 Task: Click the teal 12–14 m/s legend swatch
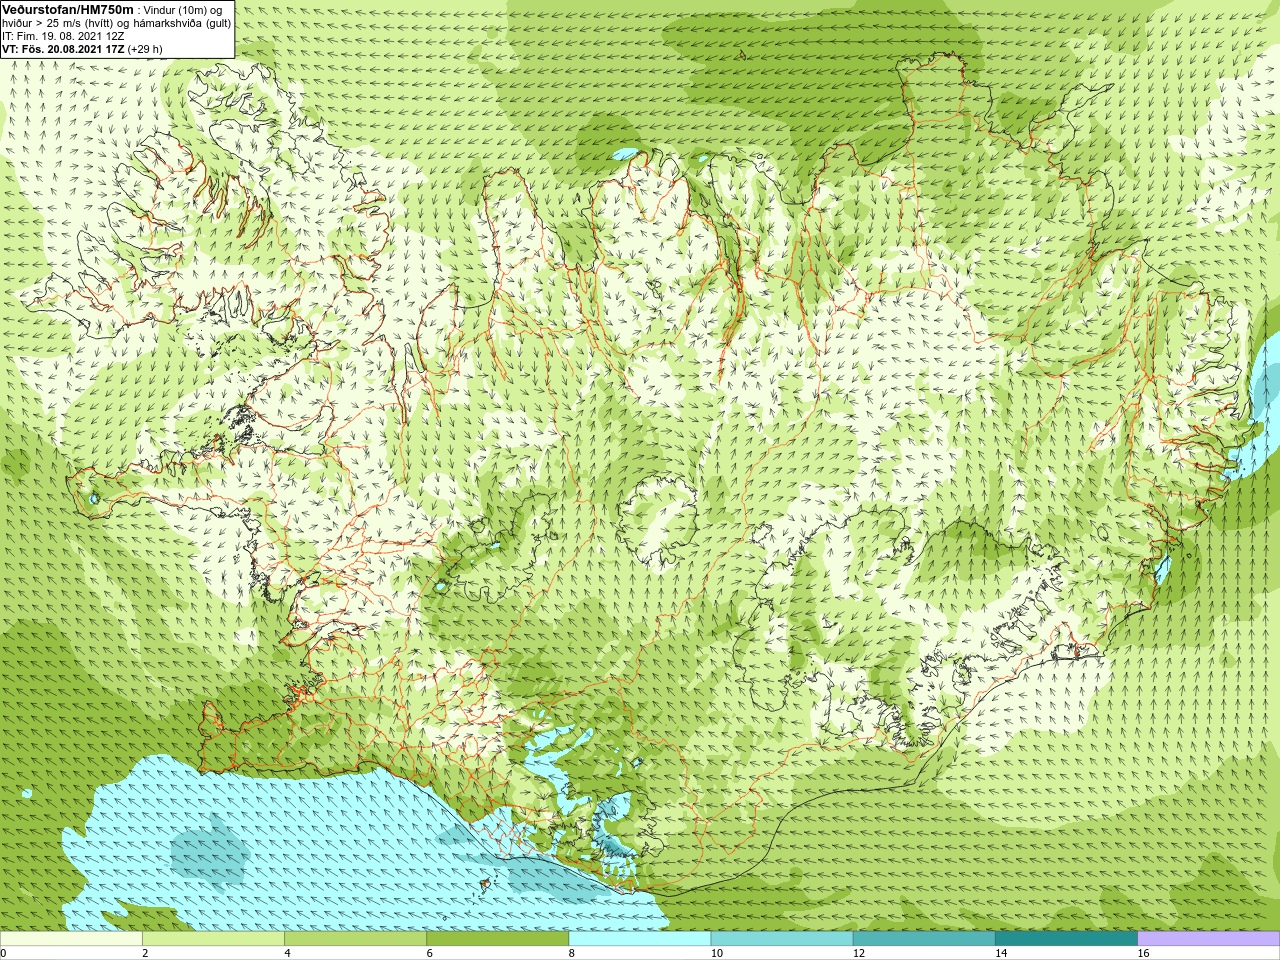click(x=924, y=939)
